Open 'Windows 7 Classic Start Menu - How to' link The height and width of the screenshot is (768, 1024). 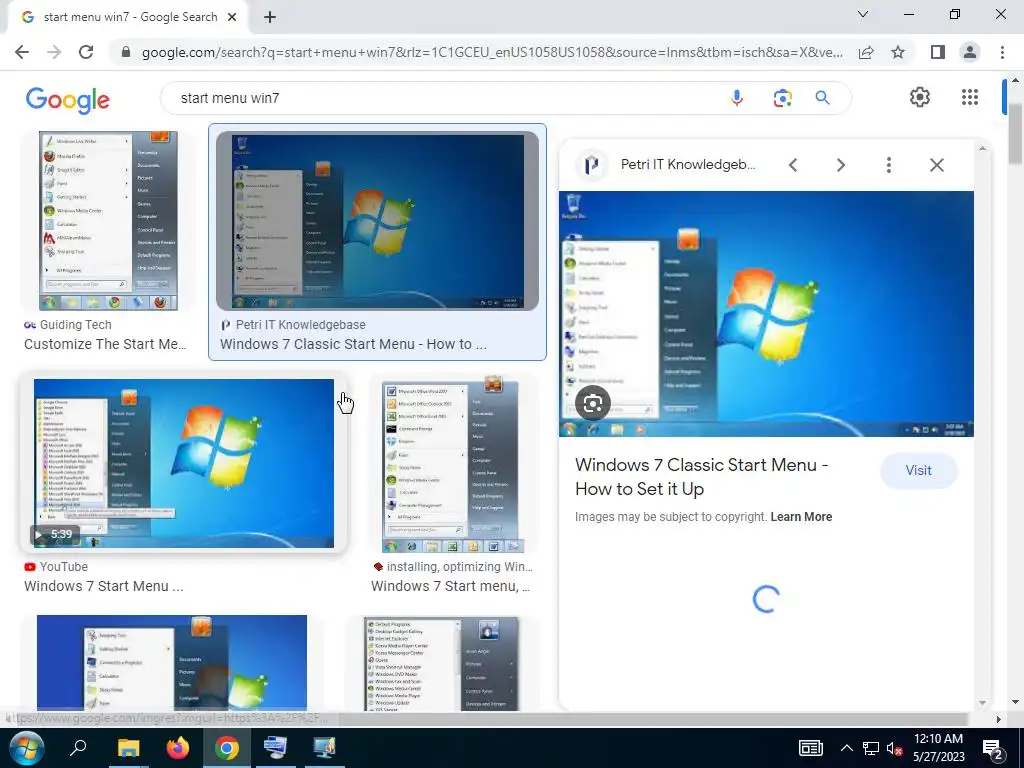353,344
